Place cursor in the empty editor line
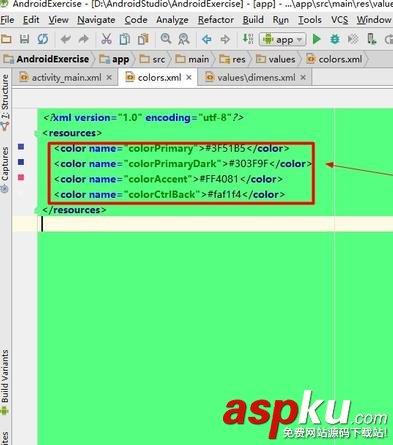 215,224
